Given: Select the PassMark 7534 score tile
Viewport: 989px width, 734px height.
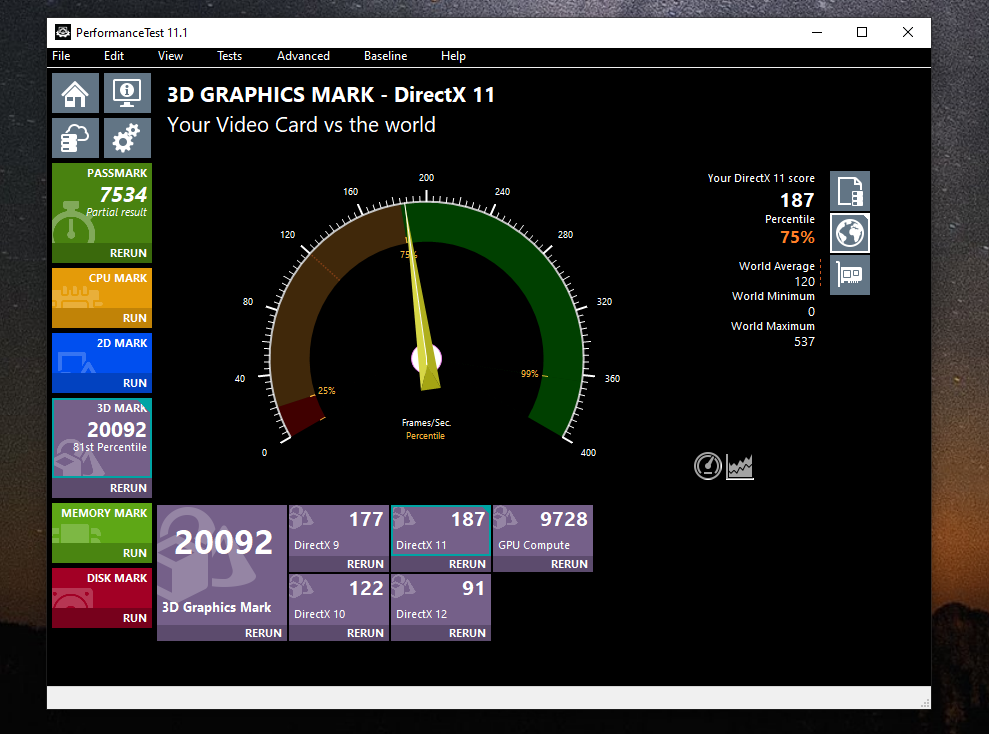Looking at the screenshot, I should click(102, 204).
